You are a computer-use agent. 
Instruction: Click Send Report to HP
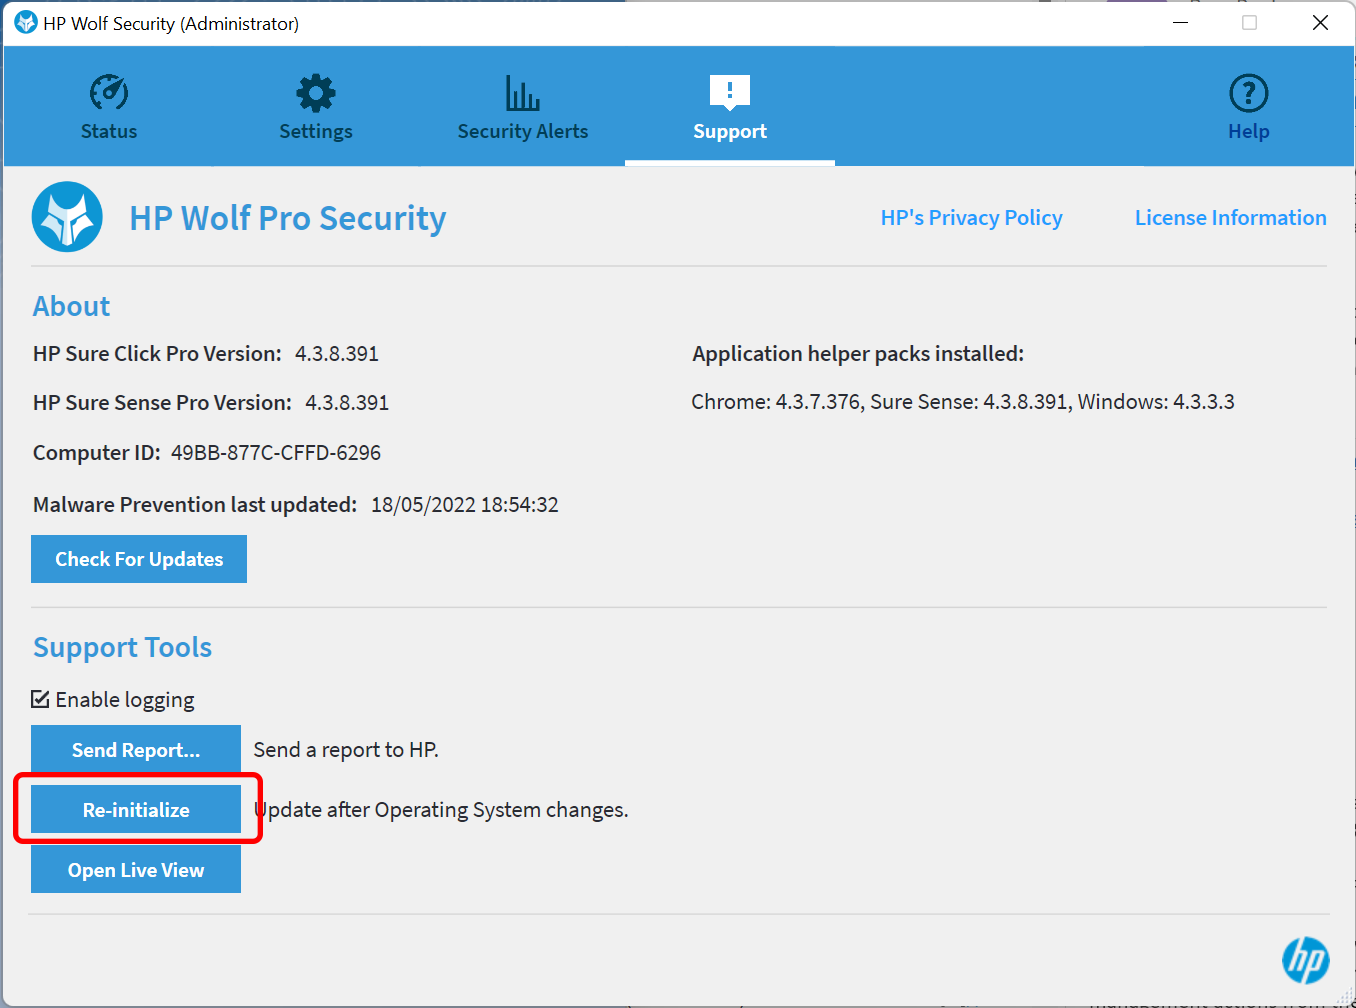pos(135,748)
